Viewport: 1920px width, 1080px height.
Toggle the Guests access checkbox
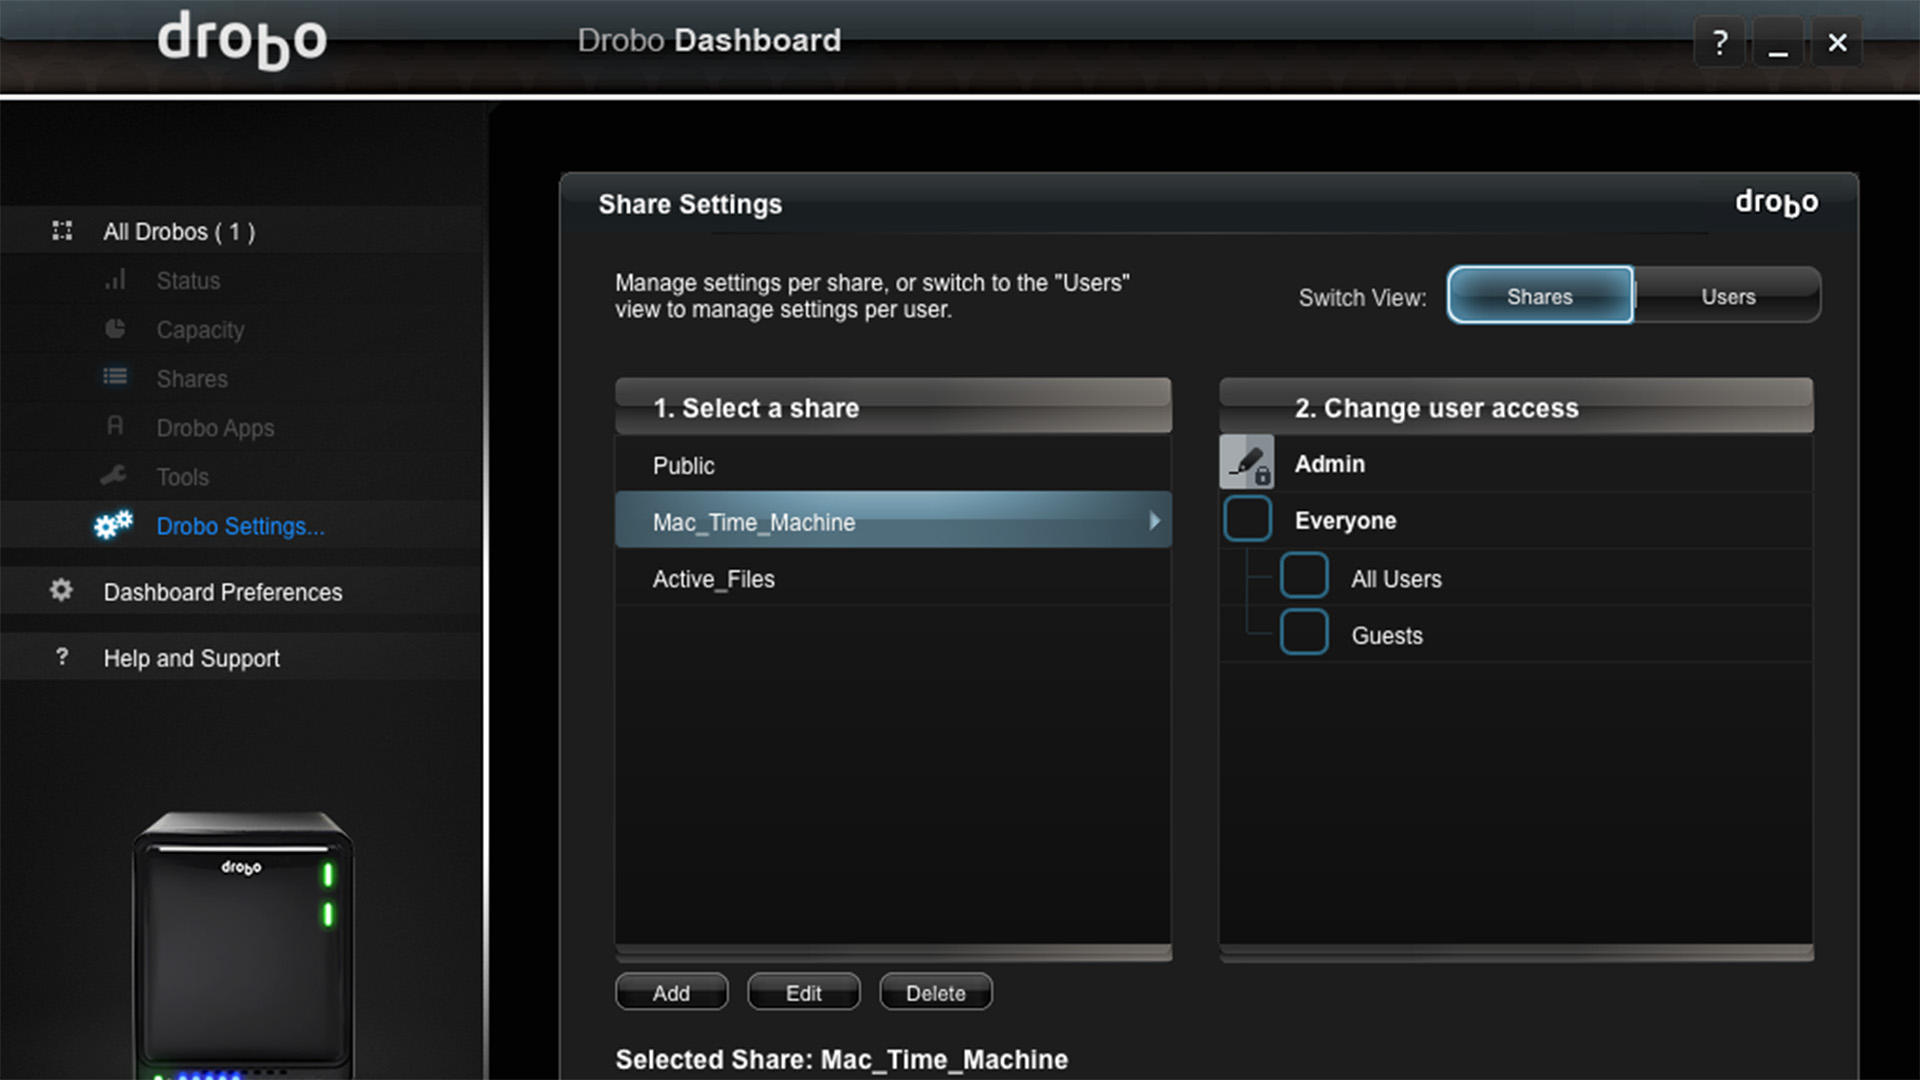pos(1304,633)
